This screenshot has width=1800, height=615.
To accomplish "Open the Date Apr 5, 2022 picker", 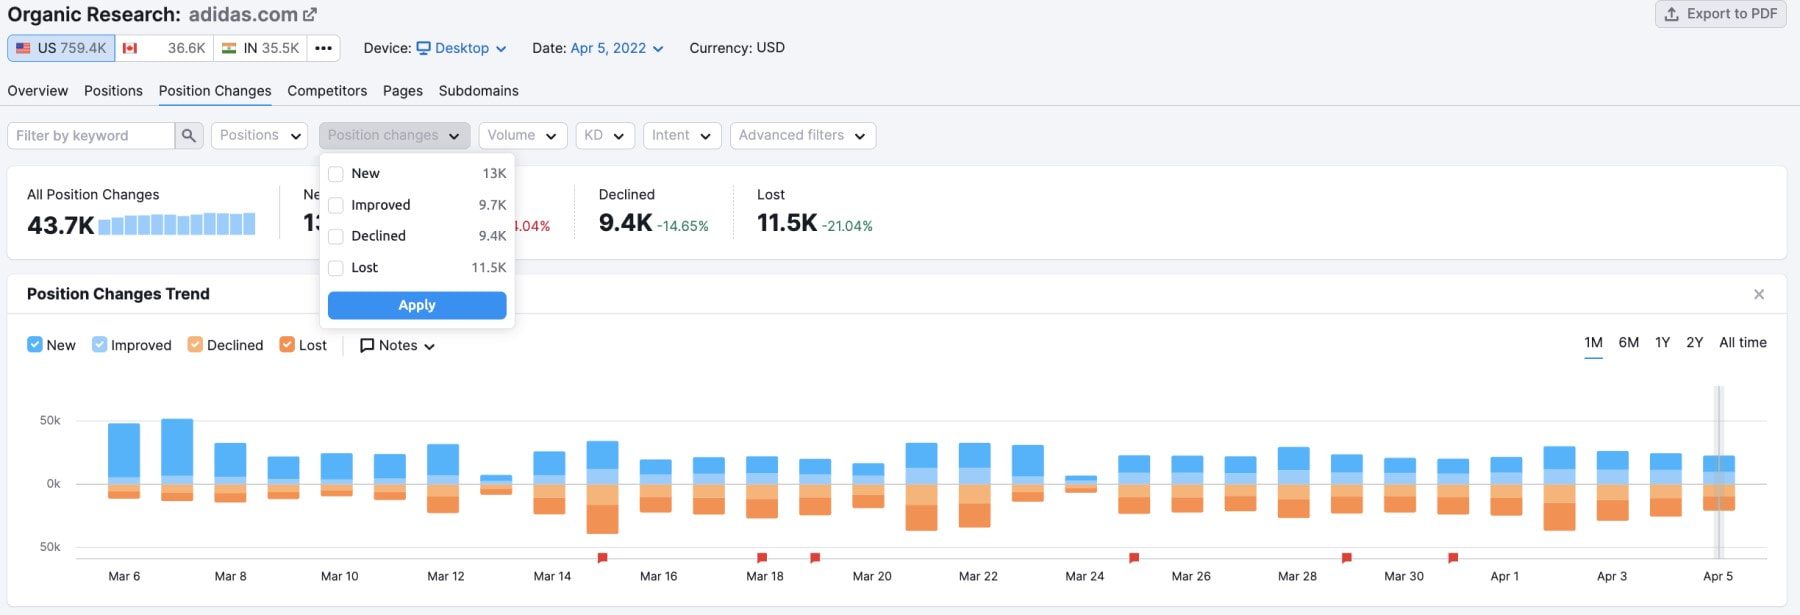I will (616, 48).
